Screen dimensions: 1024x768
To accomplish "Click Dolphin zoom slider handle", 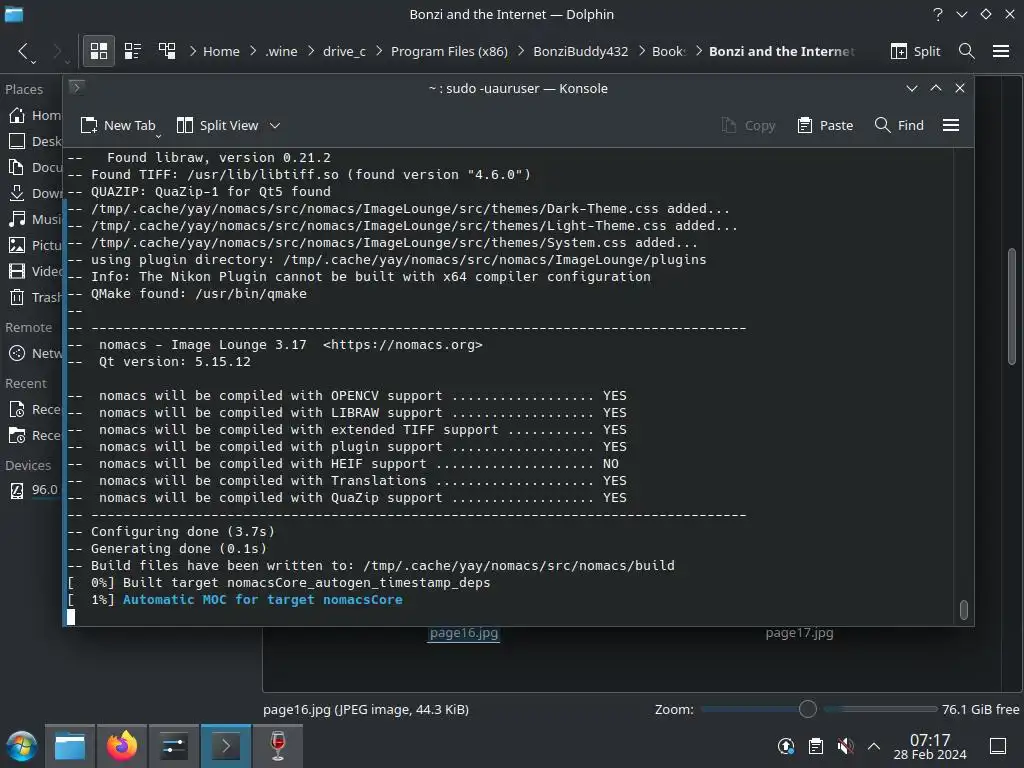I will [808, 709].
